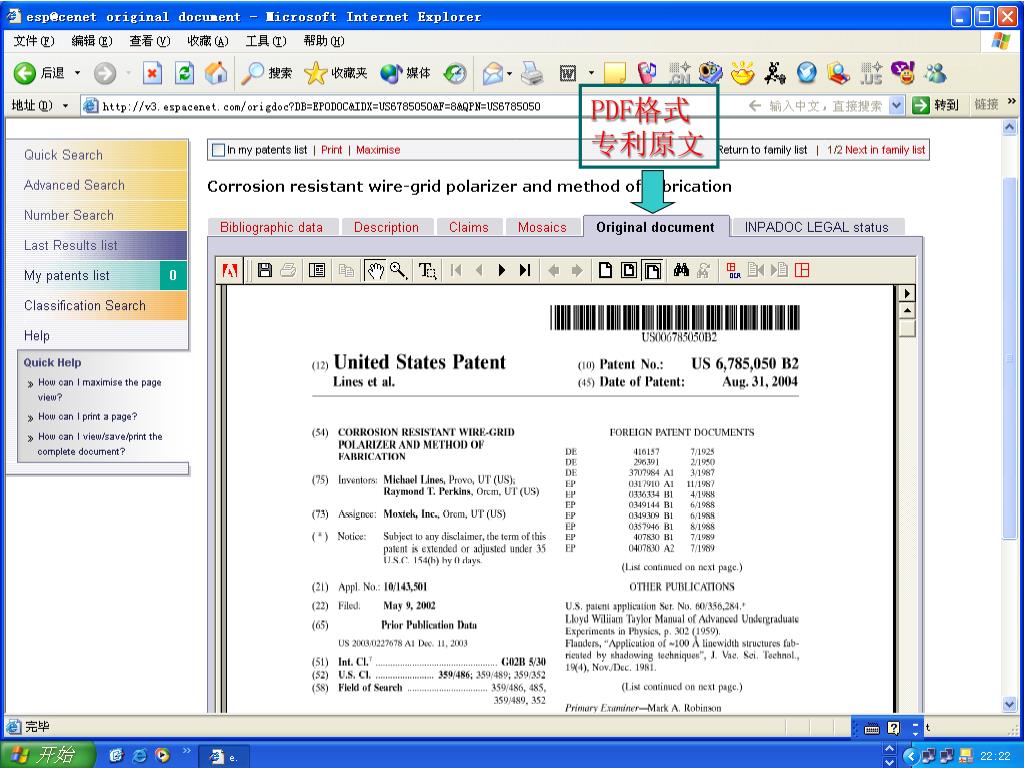Open the Word edit dropdown arrow
The height and width of the screenshot is (768, 1024).
[591, 74]
